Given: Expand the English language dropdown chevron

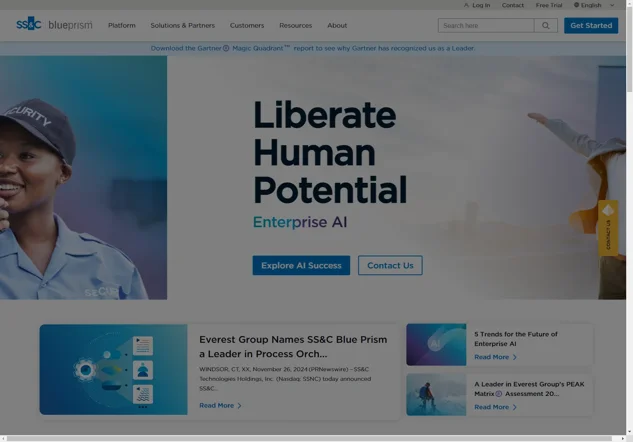Looking at the screenshot, I should click(x=612, y=5).
